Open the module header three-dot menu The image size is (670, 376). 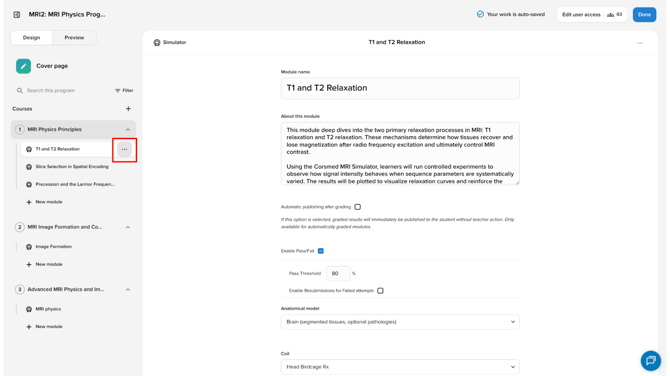click(x=640, y=43)
